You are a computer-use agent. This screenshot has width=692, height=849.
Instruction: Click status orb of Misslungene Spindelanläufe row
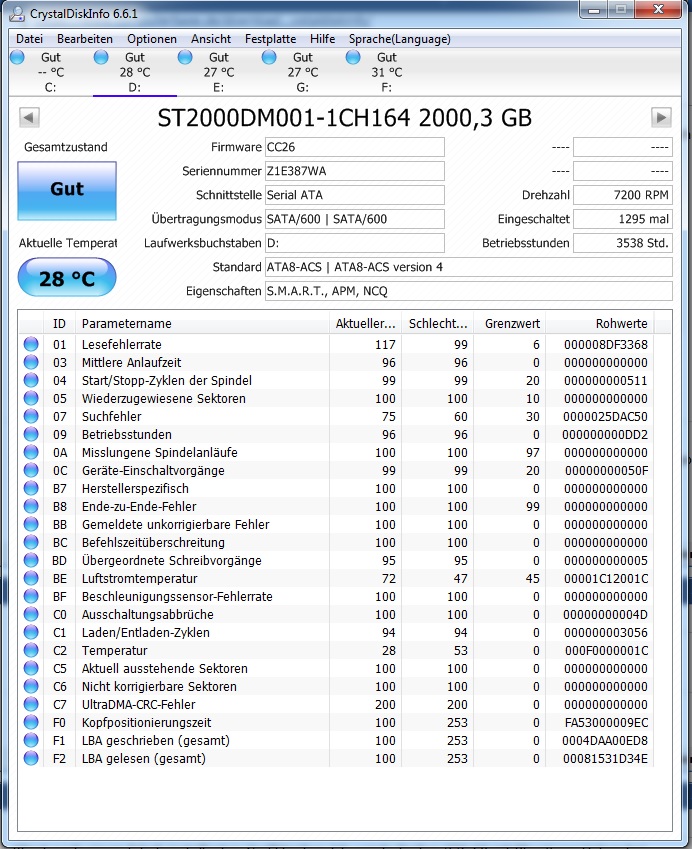point(31,452)
